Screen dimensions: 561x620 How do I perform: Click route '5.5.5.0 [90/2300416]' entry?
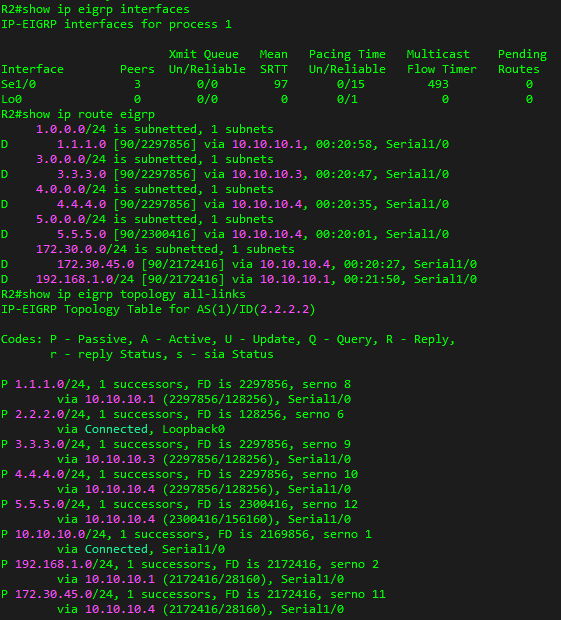tap(225, 234)
